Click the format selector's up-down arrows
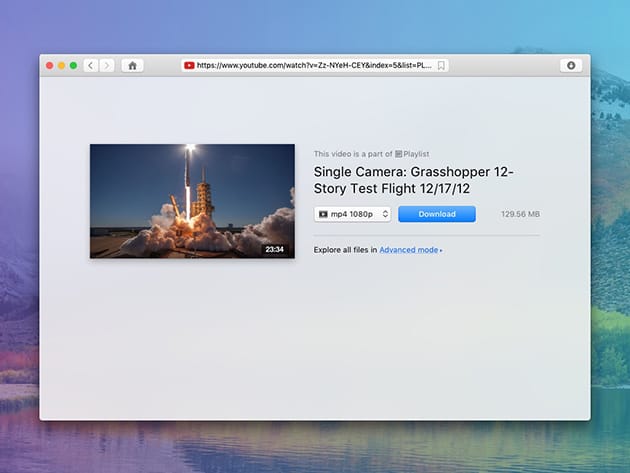Viewport: 630px width, 473px height. coord(385,214)
